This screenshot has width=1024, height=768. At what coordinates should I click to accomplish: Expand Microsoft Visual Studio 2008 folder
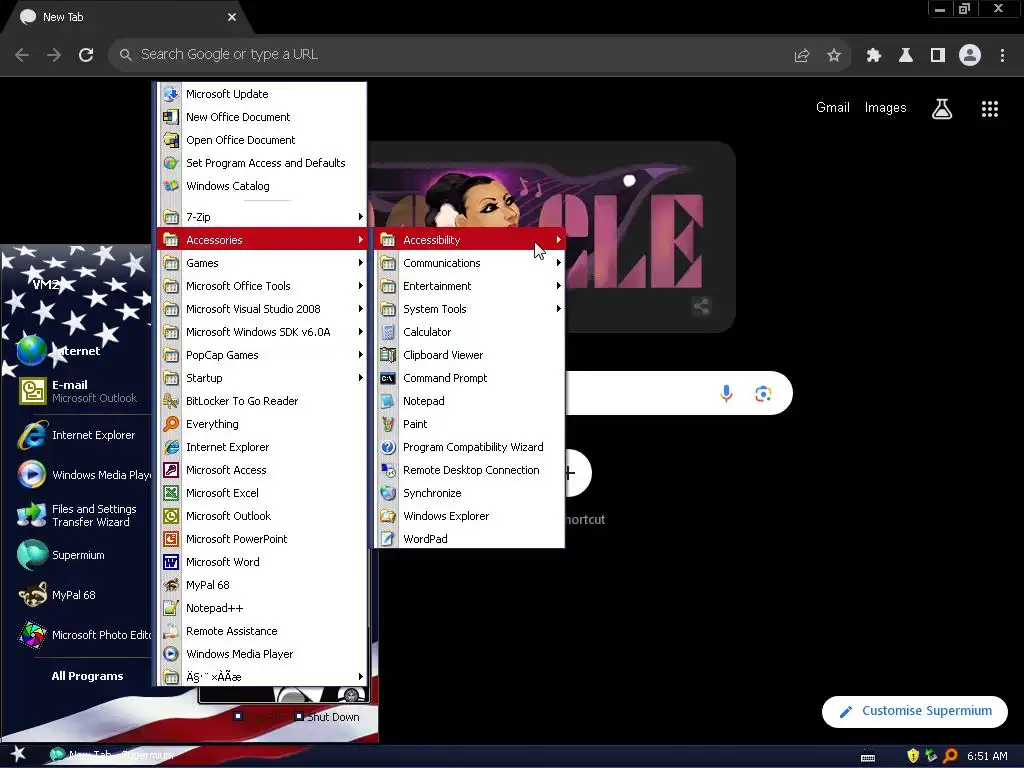coord(263,309)
